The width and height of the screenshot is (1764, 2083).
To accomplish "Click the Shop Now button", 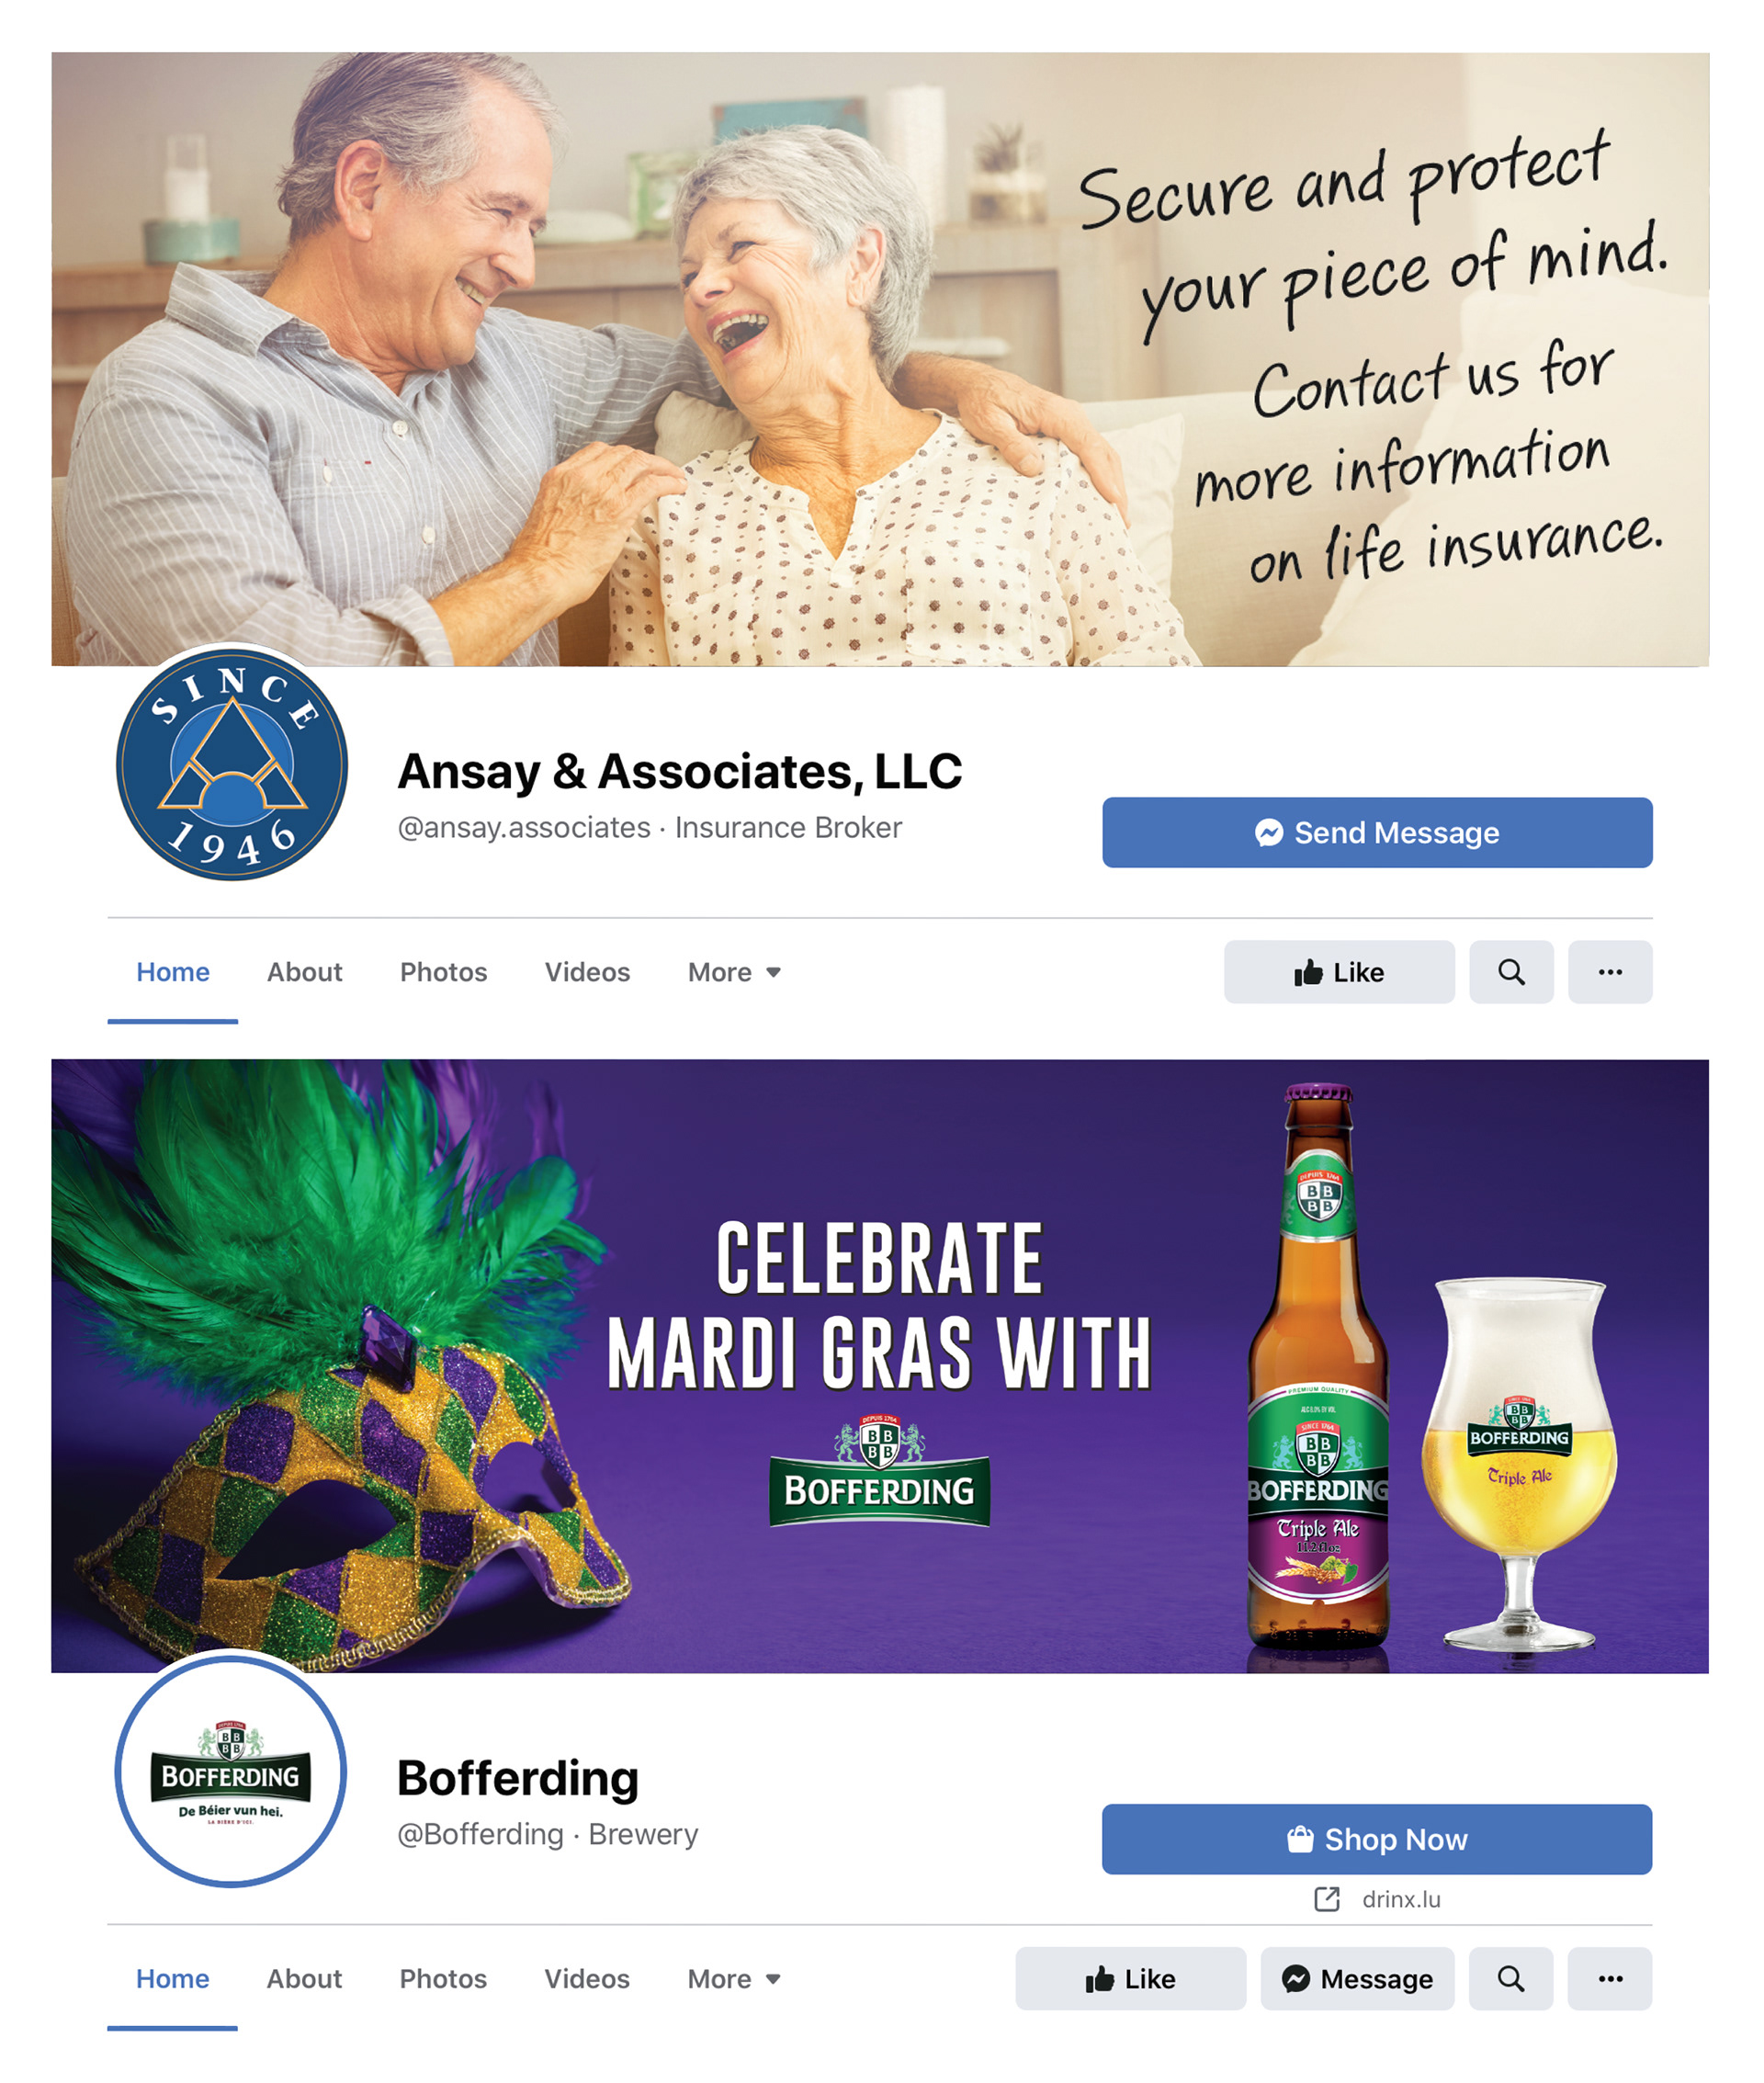I will (x=1377, y=1839).
